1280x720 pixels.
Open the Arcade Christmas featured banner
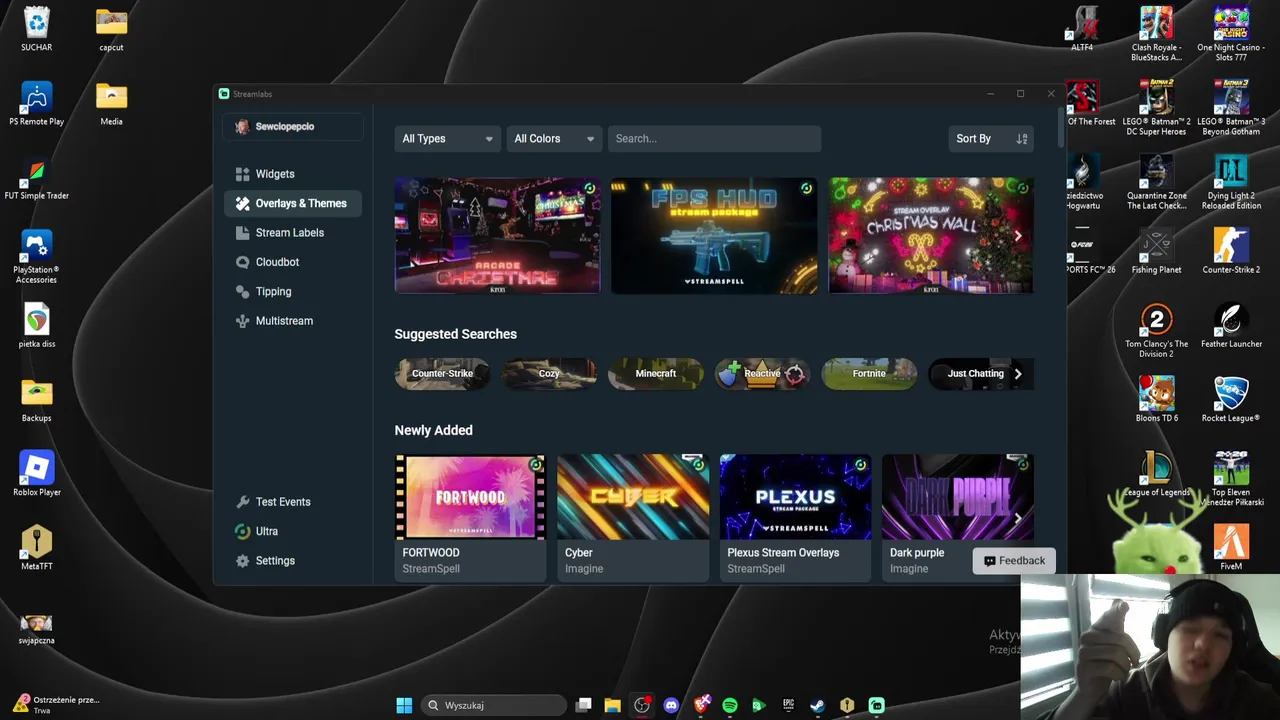pos(497,236)
